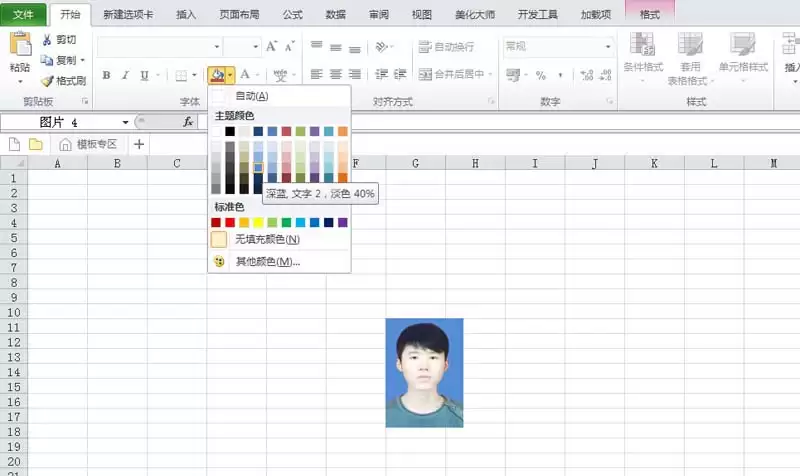Pick the yellow standard color swatch
This screenshot has height=476, width=800.
coord(258,222)
